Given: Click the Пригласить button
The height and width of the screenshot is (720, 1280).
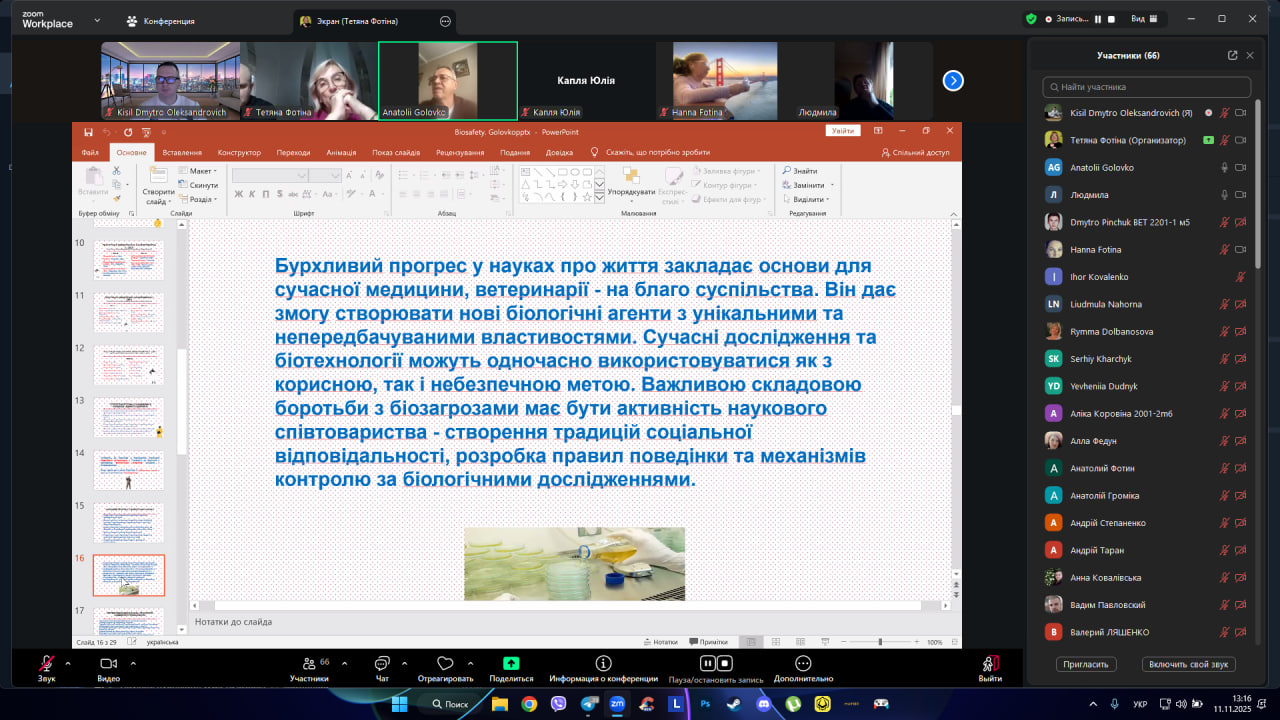Looking at the screenshot, I should click(x=1086, y=664).
